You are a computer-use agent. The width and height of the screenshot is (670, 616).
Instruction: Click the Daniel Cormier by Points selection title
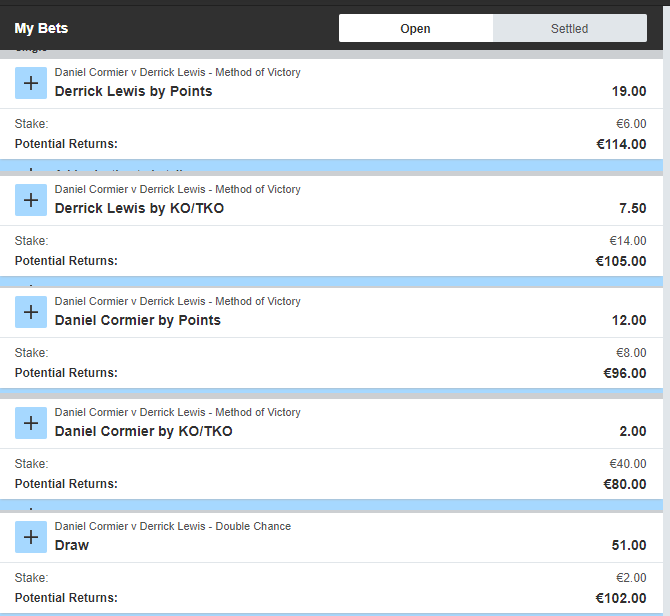coord(138,320)
